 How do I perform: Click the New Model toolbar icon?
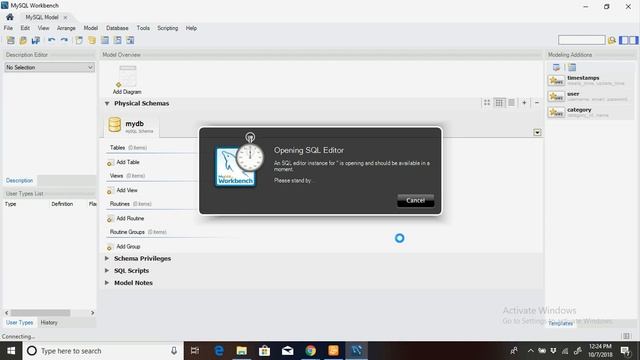[x=11, y=40]
